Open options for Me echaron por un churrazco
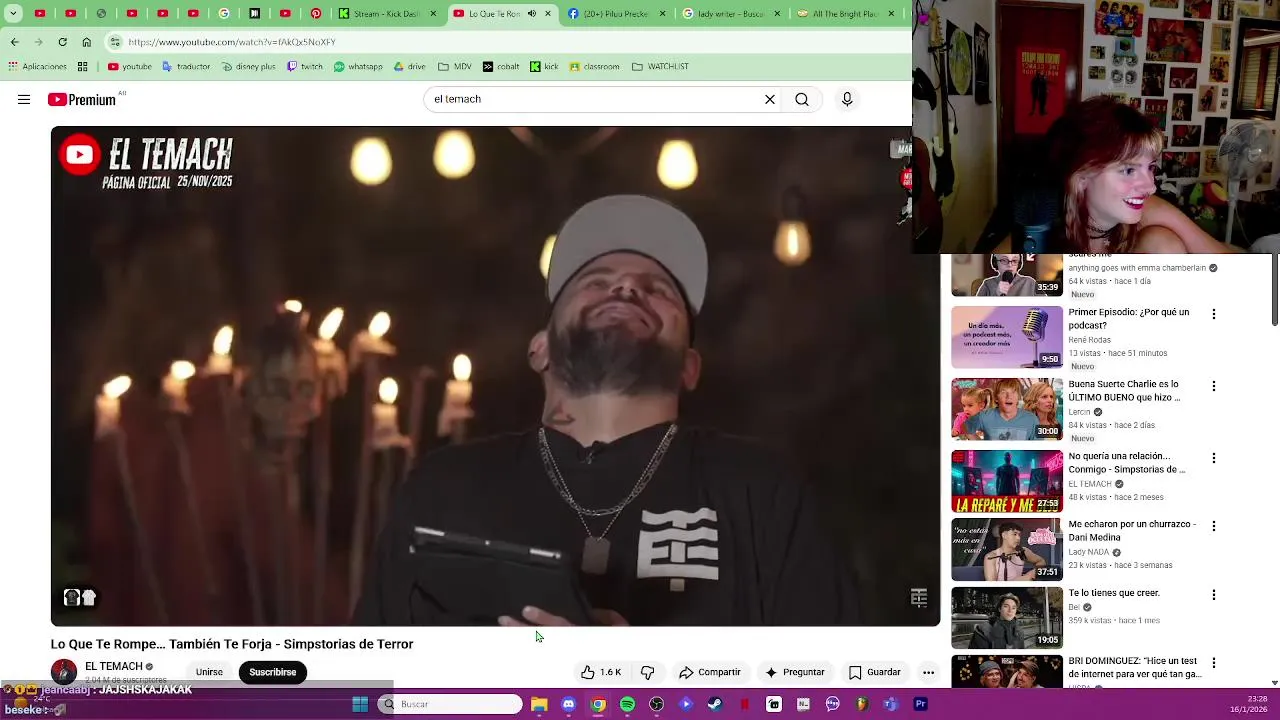The width and height of the screenshot is (1280, 720). (x=1214, y=526)
